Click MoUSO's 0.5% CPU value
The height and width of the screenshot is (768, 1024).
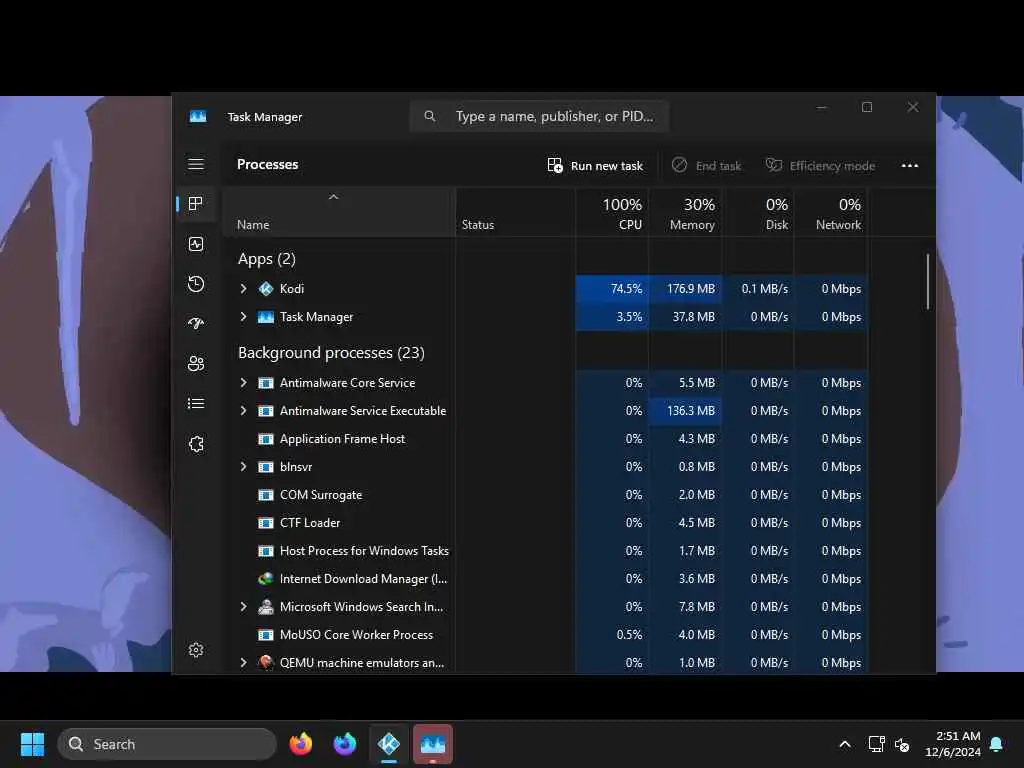pos(630,635)
